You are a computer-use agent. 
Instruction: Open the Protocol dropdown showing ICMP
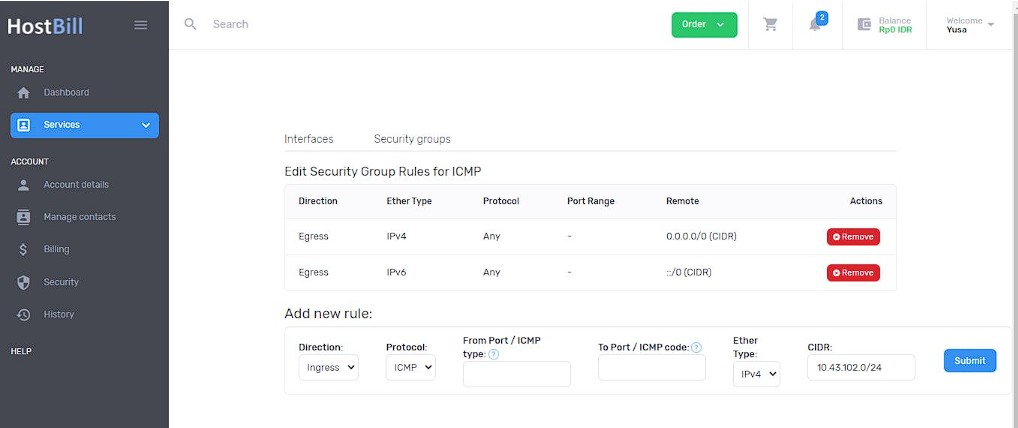pyautogui.click(x=410, y=368)
